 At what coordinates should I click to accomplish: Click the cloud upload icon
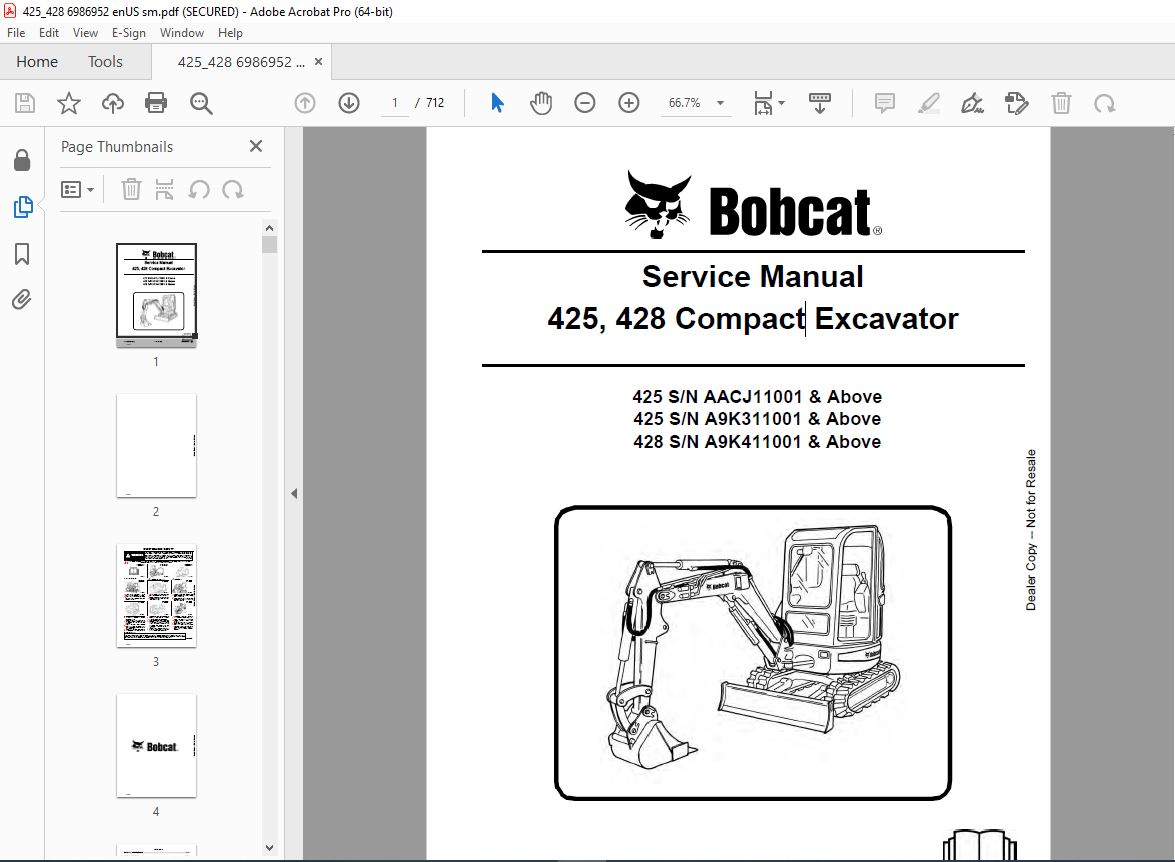[113, 103]
